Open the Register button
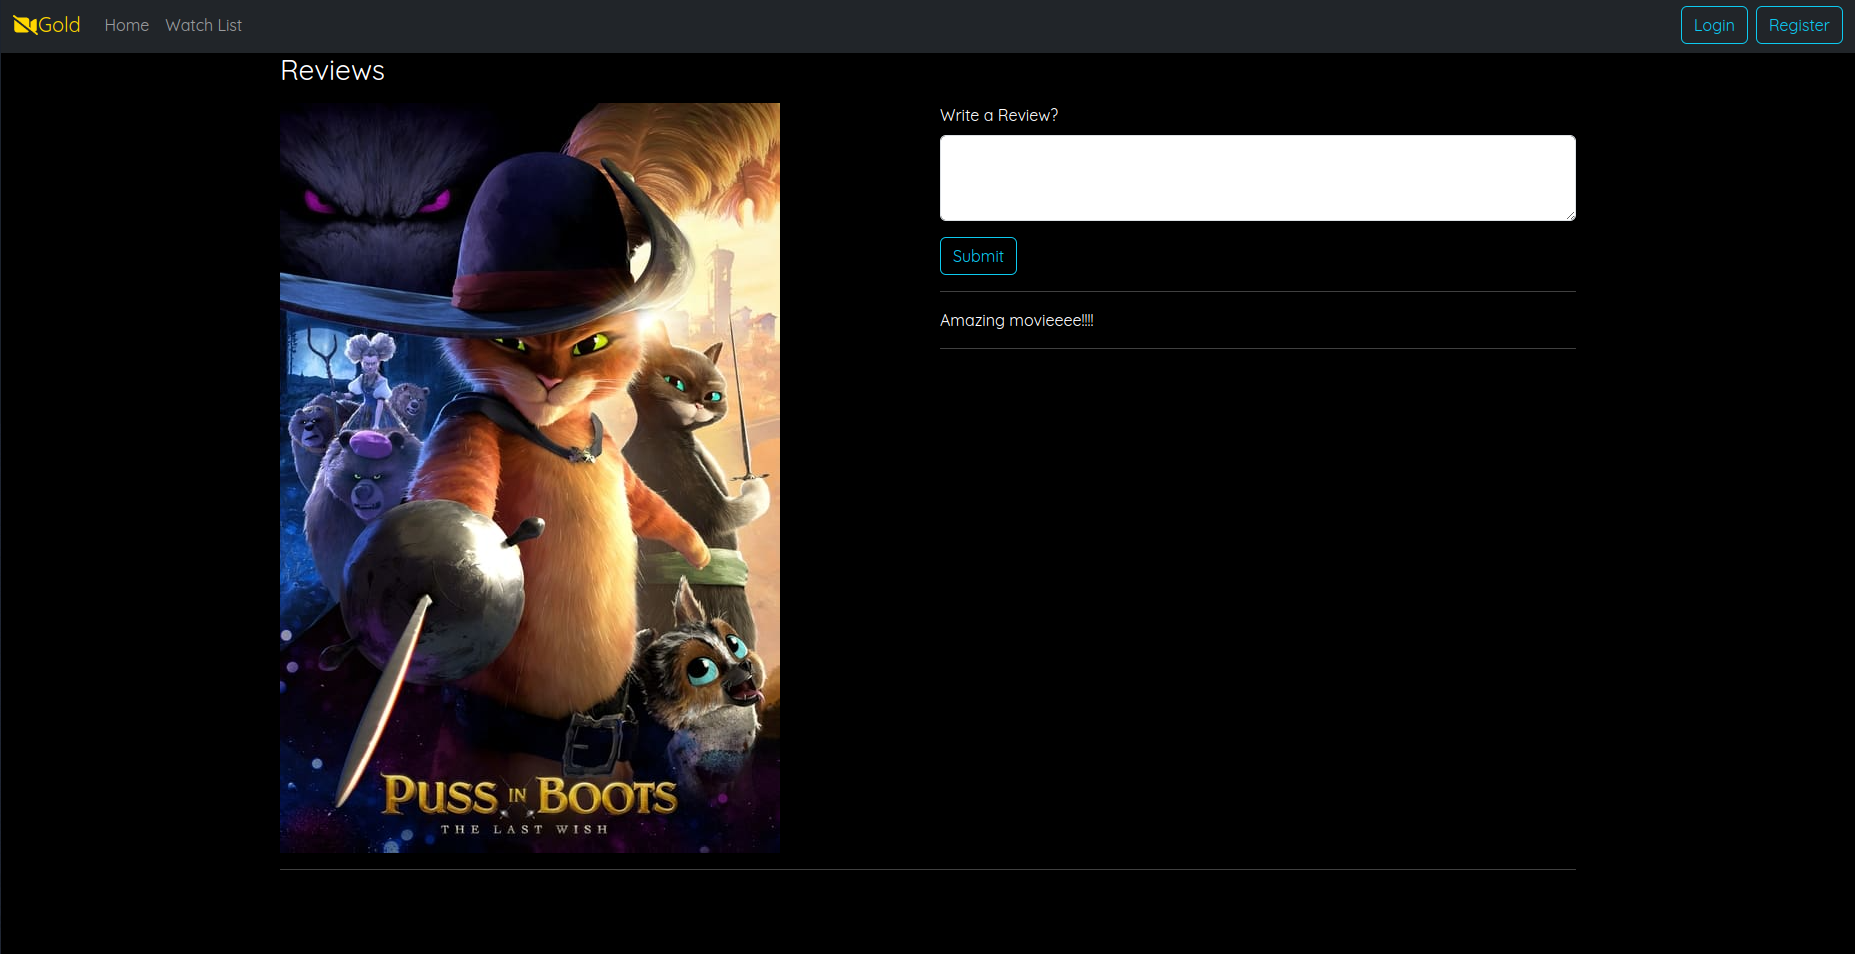 click(x=1799, y=25)
